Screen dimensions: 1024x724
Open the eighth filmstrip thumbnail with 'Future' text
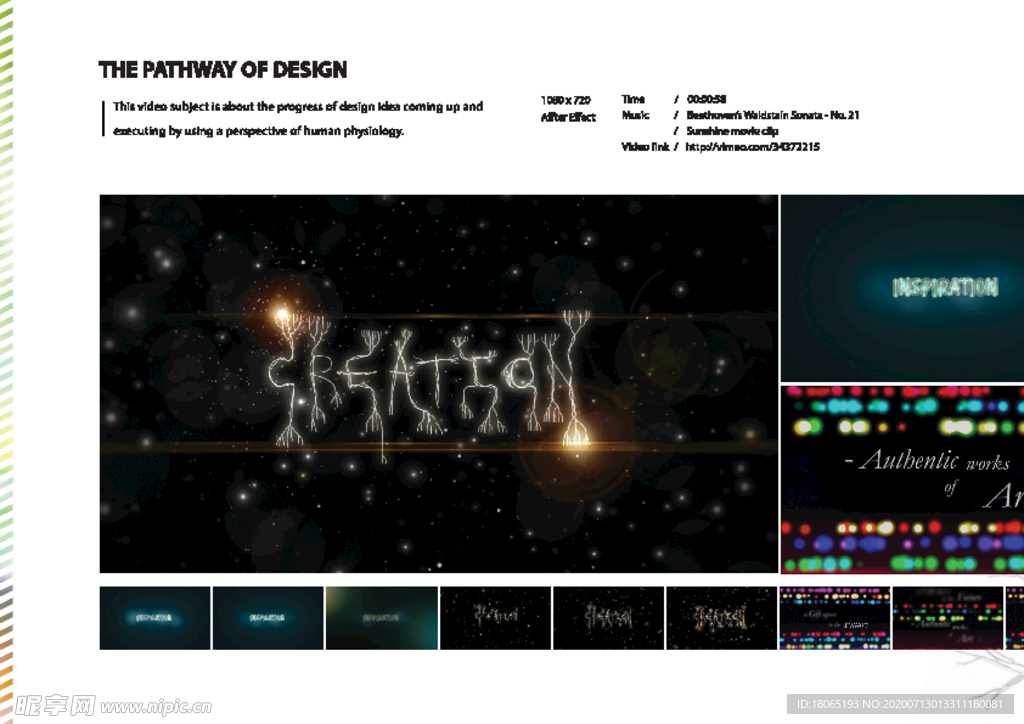click(948, 618)
